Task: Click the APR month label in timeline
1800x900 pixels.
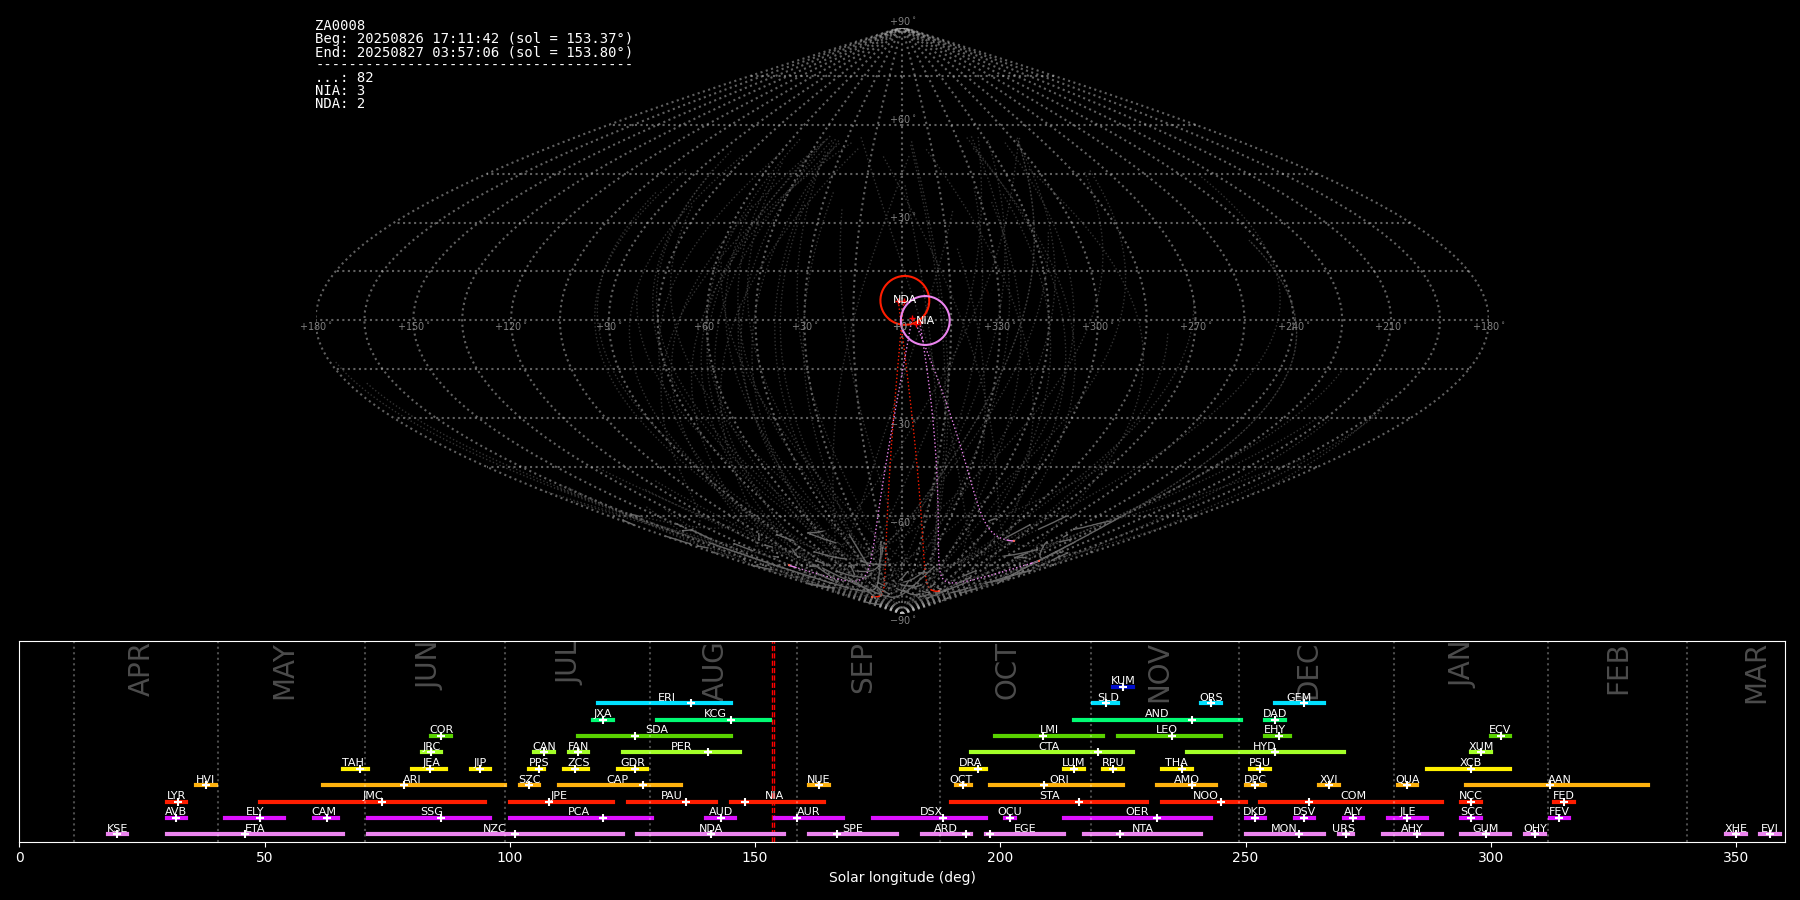Action: tap(139, 670)
